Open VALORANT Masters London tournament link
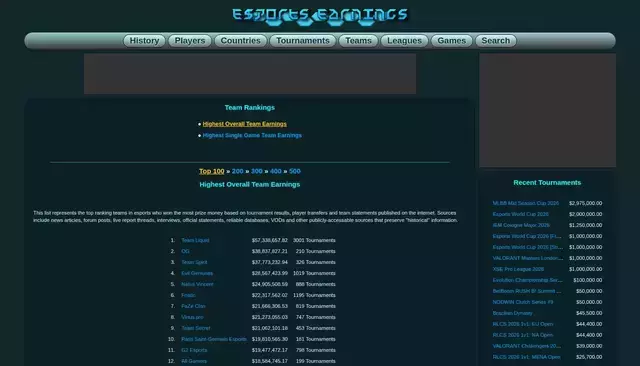The height and width of the screenshot is (366, 640). tap(528, 258)
